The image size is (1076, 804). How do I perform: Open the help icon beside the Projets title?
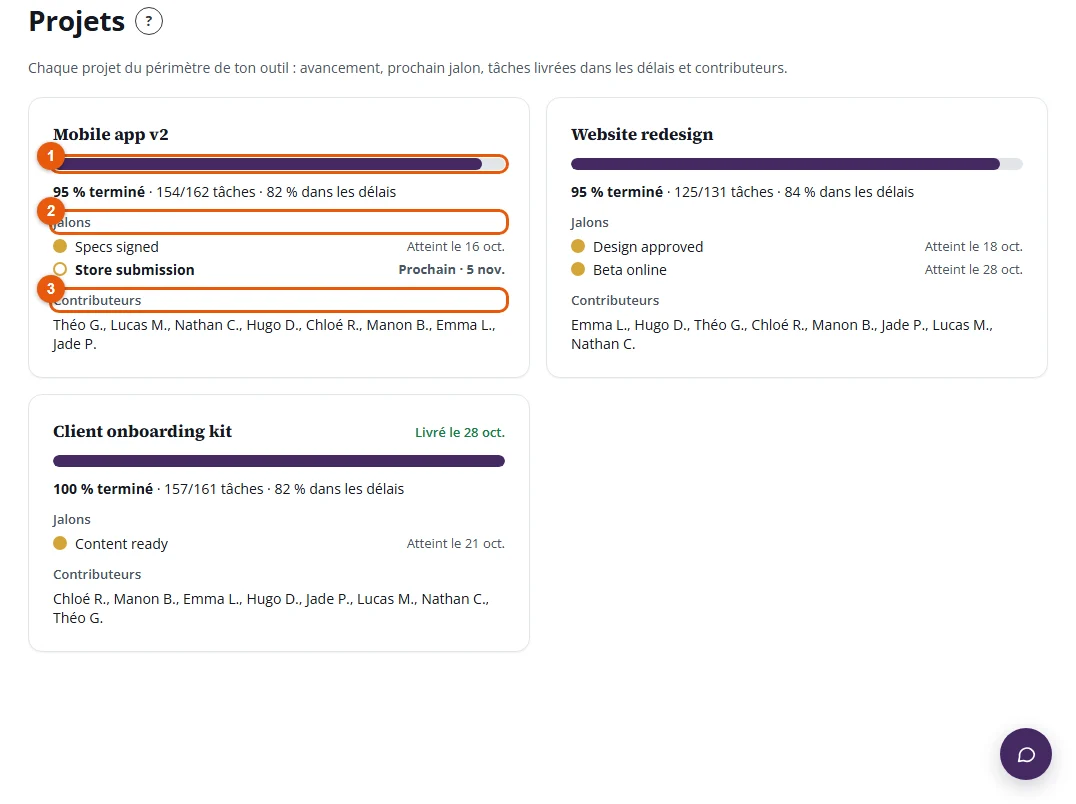[x=149, y=21]
